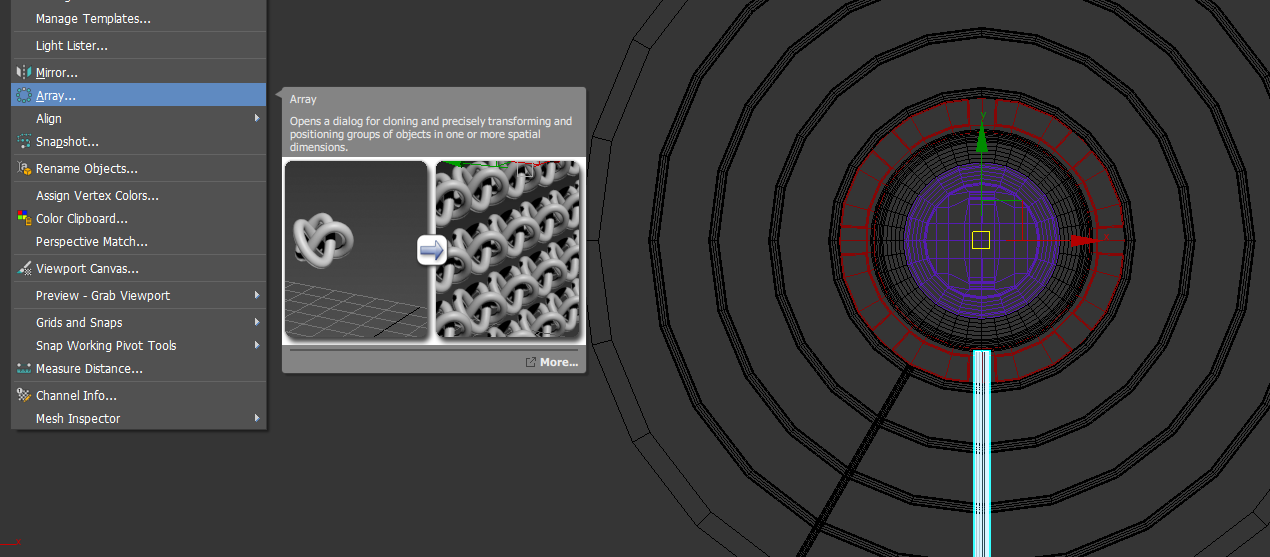This screenshot has height=557, width=1270.
Task: Click the Rename Objects icon
Action: [25, 168]
